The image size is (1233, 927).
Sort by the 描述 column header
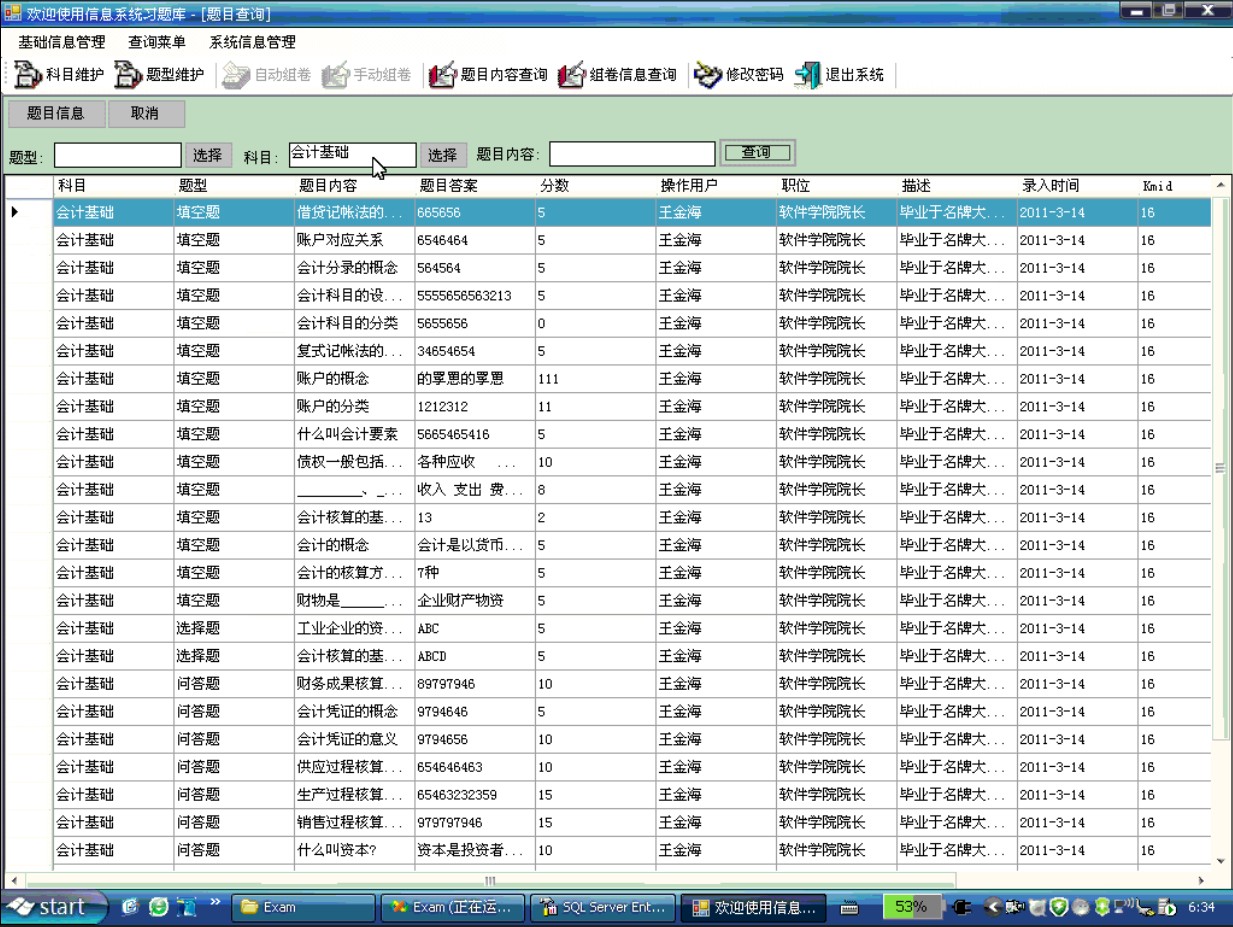point(956,186)
